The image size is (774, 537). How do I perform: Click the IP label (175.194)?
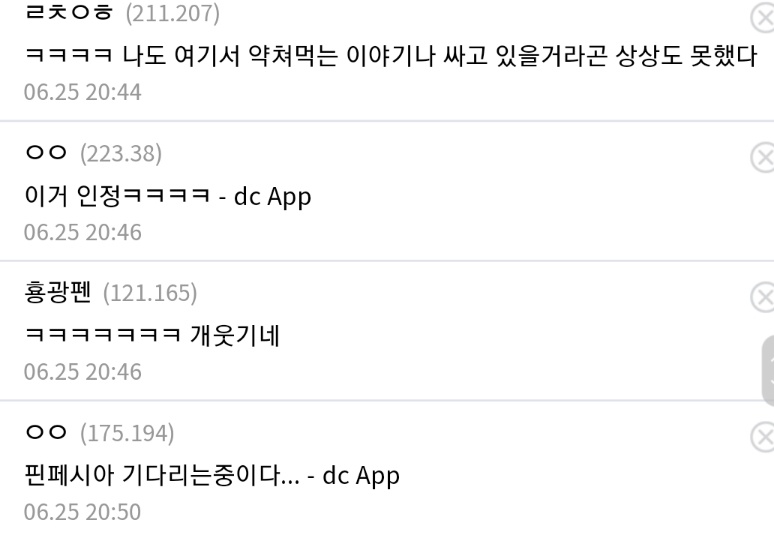tap(127, 433)
